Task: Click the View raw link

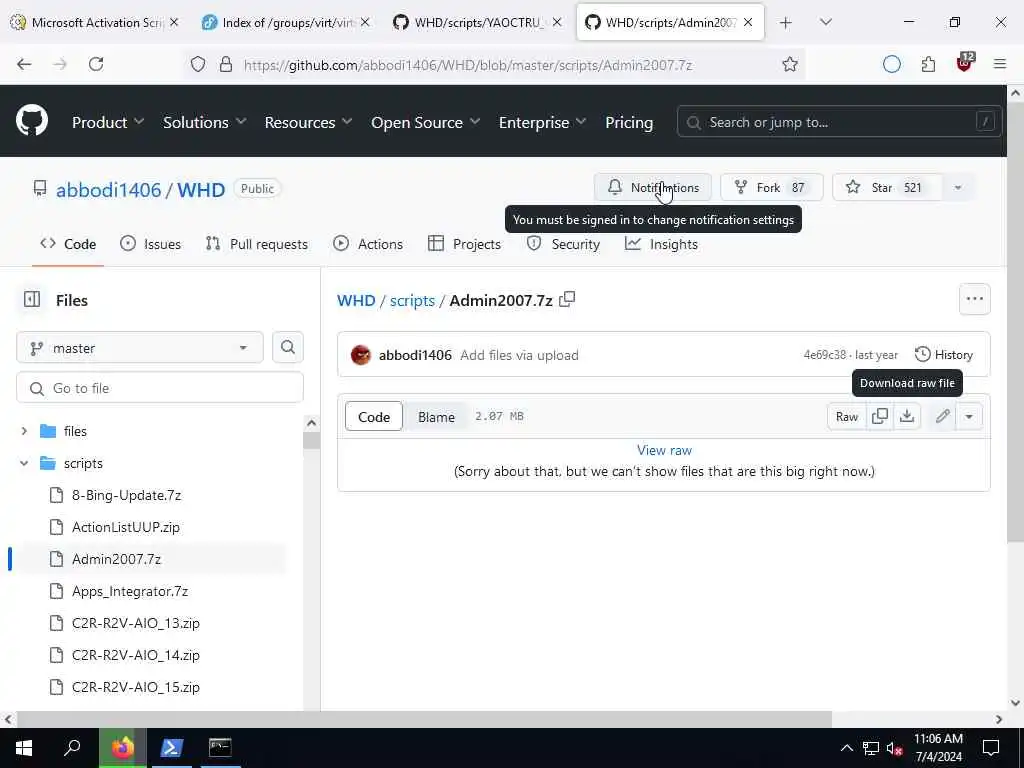Action: [664, 450]
